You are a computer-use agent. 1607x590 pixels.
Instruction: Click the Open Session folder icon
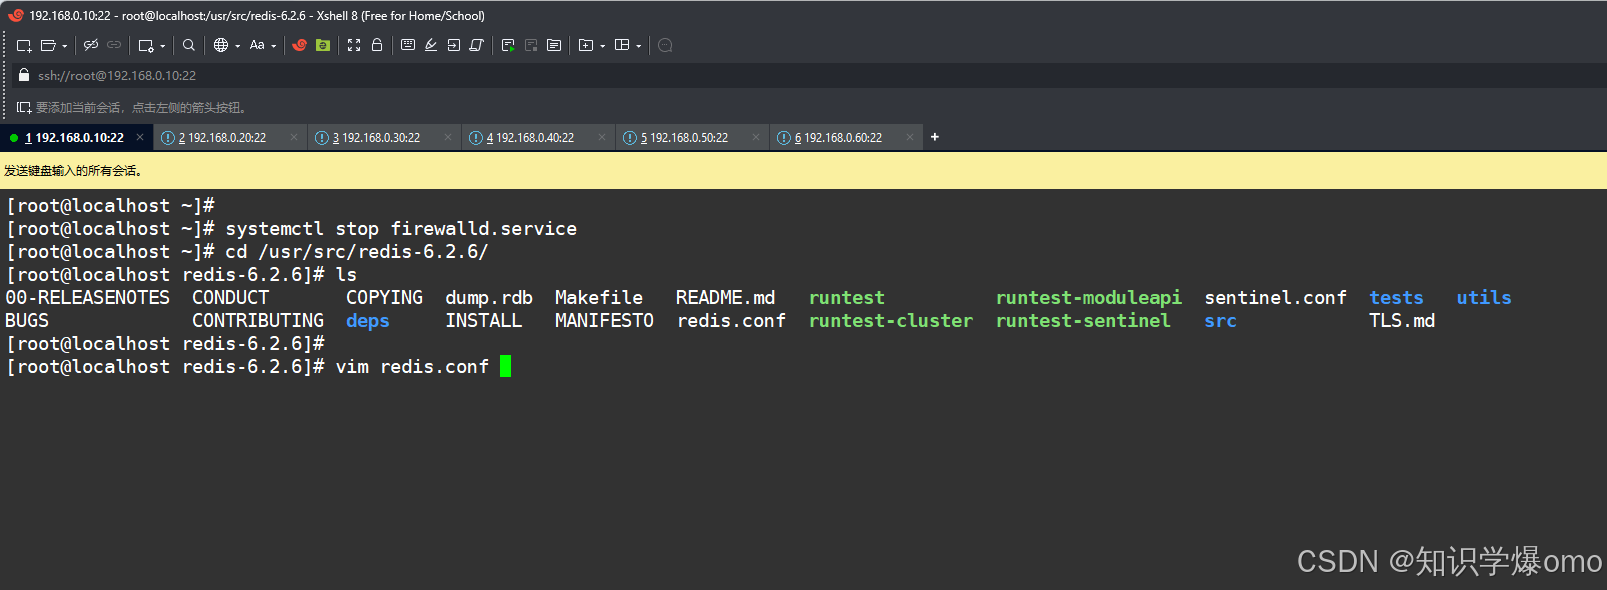tap(47, 45)
